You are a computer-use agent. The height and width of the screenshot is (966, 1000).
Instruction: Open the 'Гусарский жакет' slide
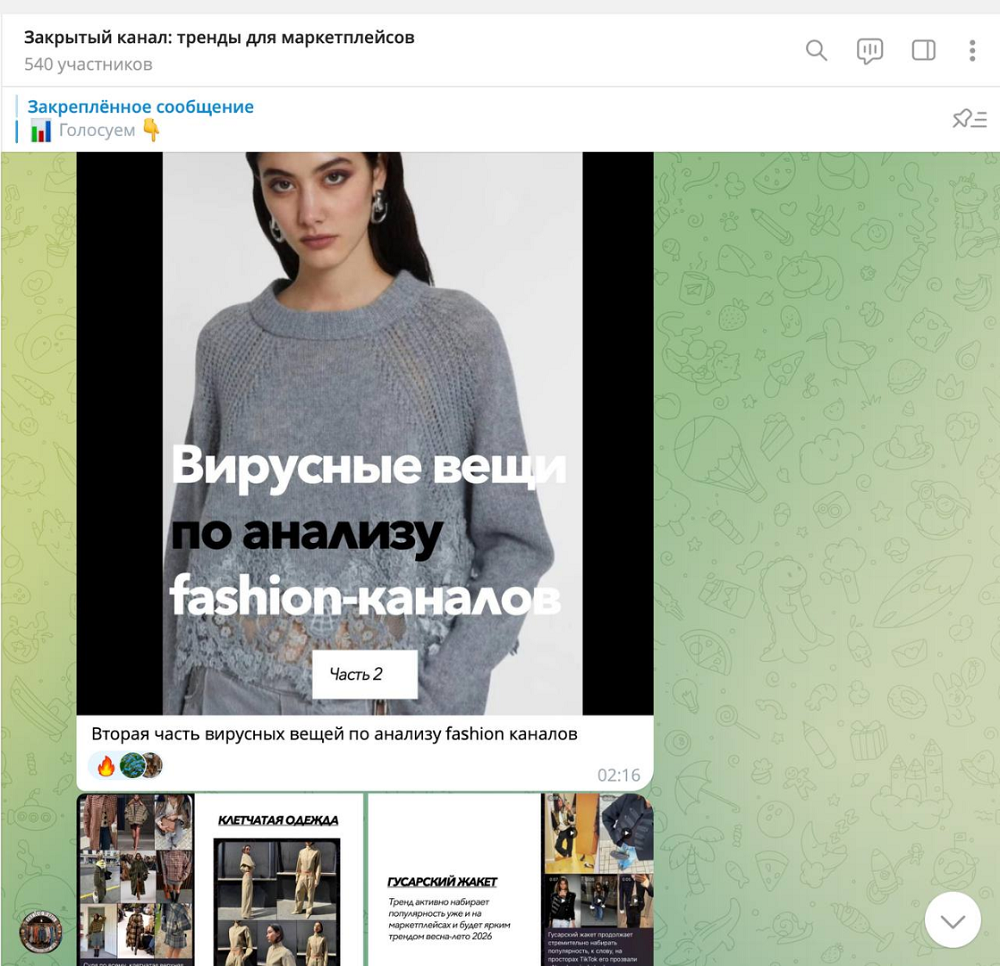[453, 878]
